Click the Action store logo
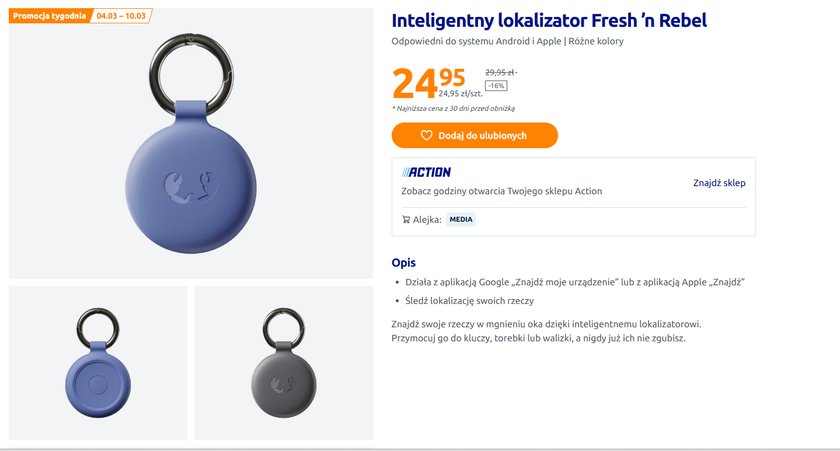840x451 pixels. coord(426,172)
